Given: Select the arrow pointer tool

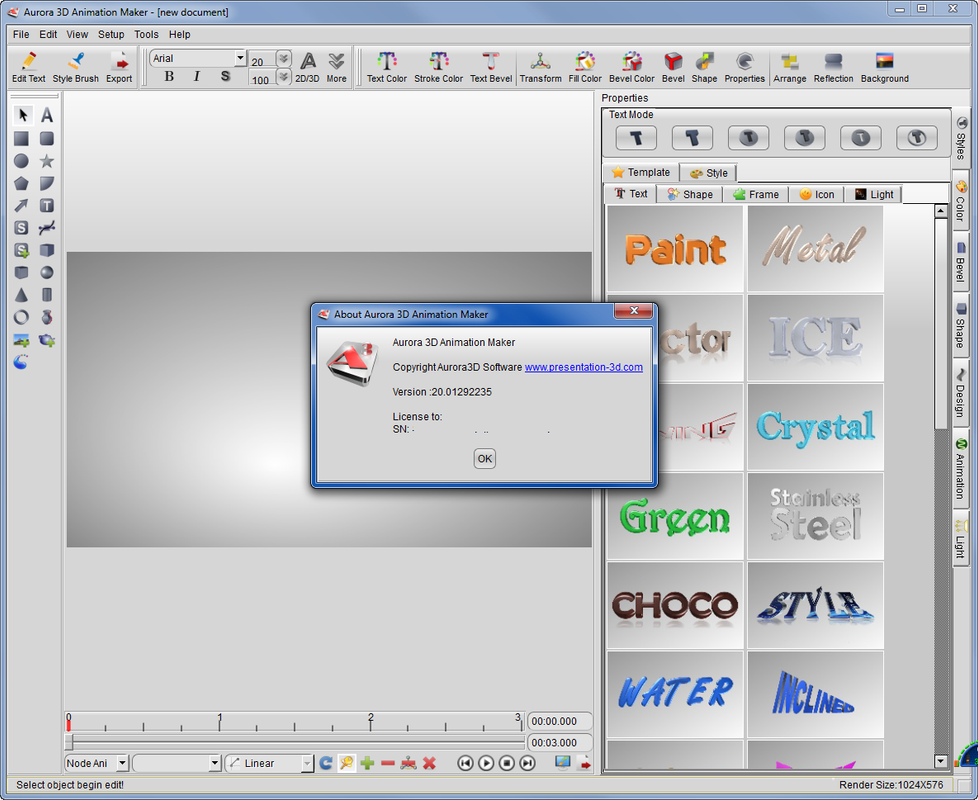Looking at the screenshot, I should 23,115.
